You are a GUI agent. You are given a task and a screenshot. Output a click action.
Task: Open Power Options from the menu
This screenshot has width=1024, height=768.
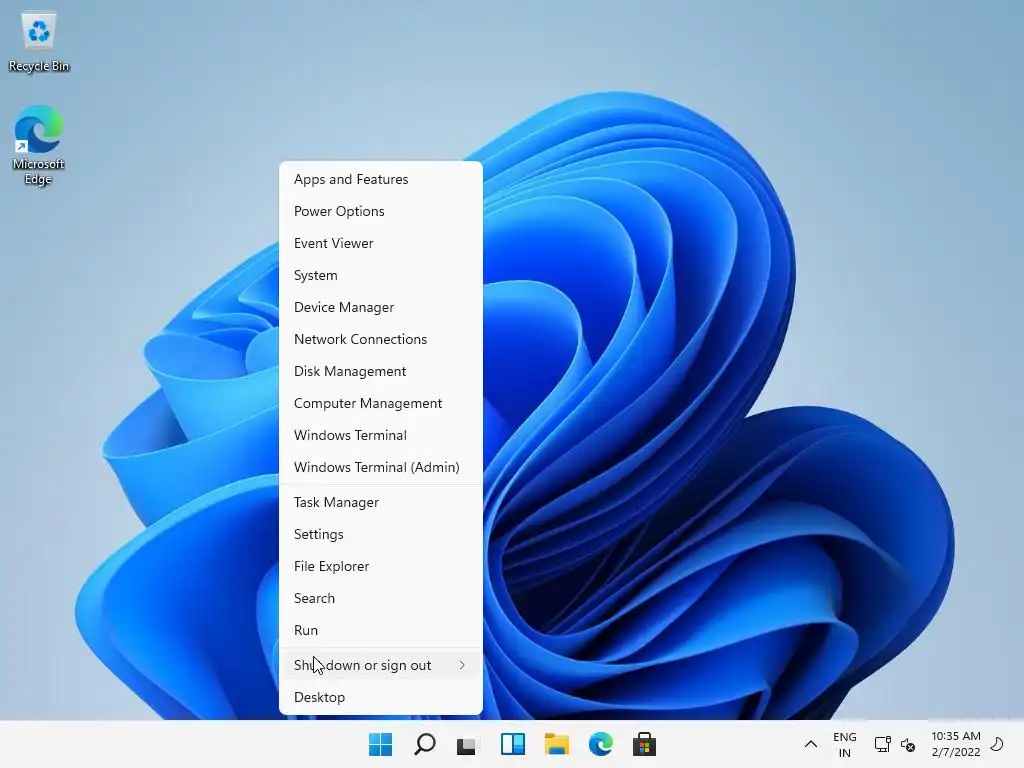[x=381, y=211]
